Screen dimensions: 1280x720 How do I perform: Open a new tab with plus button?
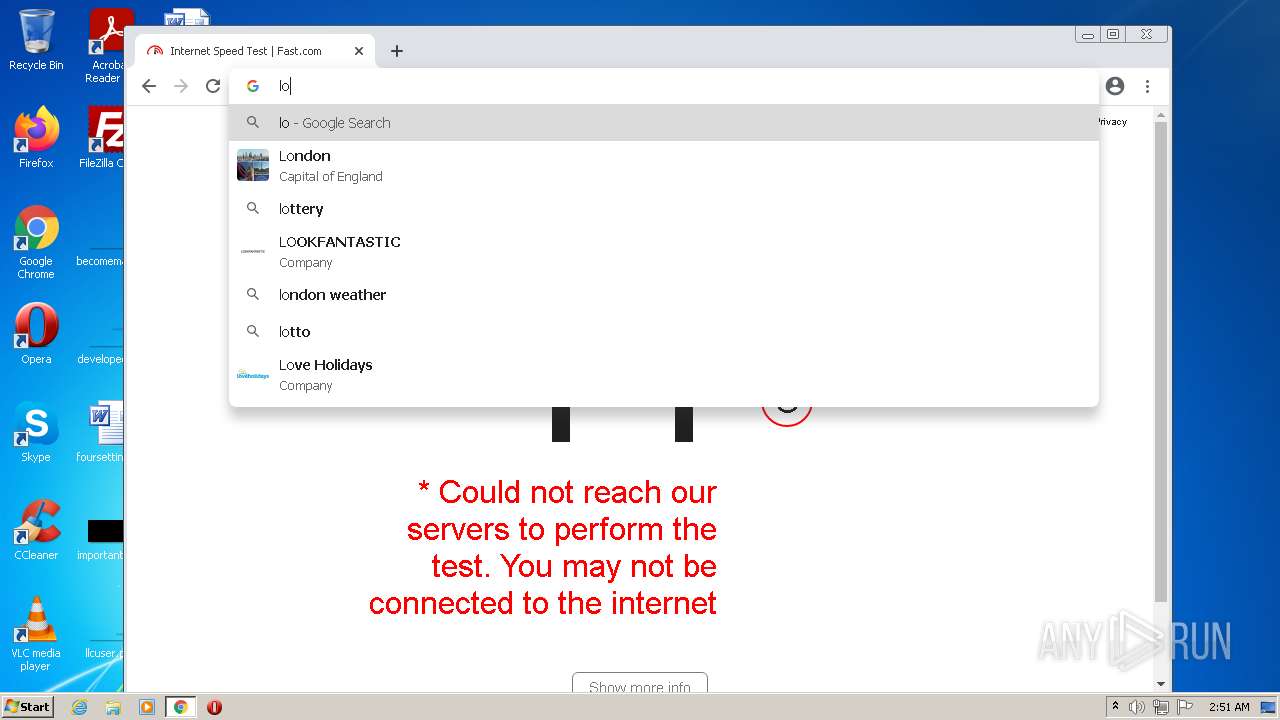click(397, 51)
